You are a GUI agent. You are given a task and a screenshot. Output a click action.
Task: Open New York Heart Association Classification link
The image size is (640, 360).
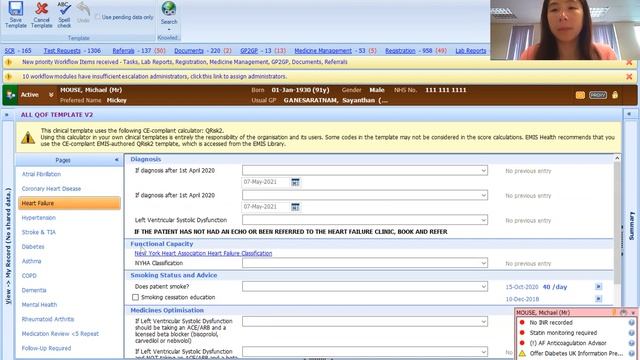click(203, 253)
